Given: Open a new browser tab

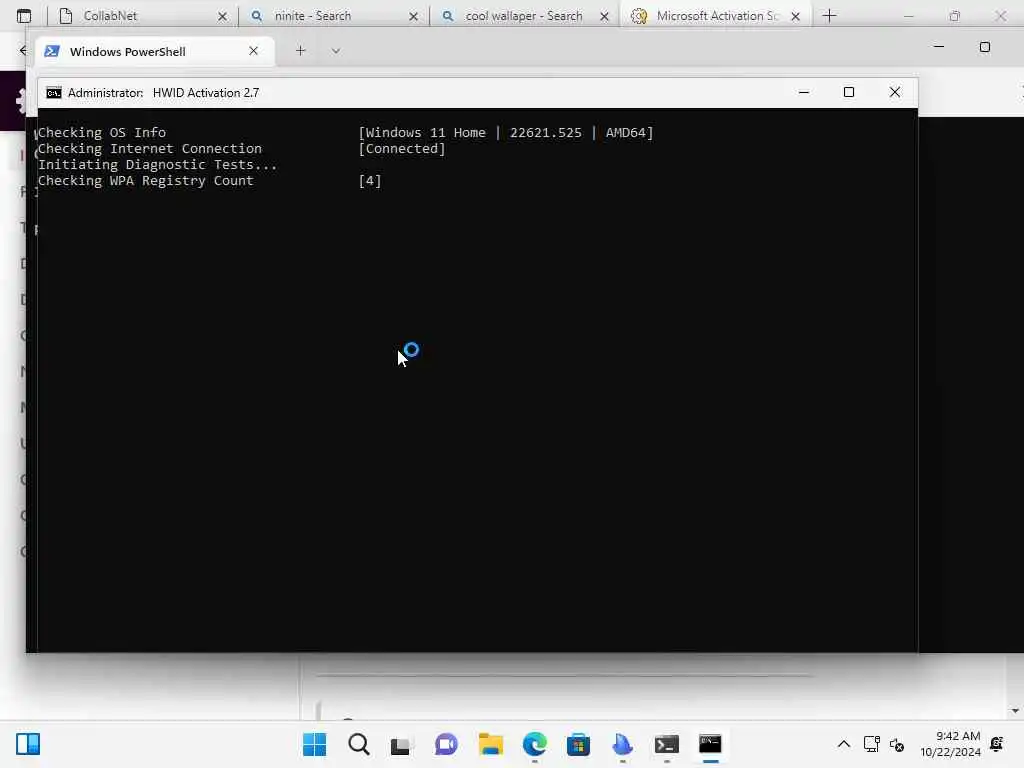Looking at the screenshot, I should (x=829, y=16).
